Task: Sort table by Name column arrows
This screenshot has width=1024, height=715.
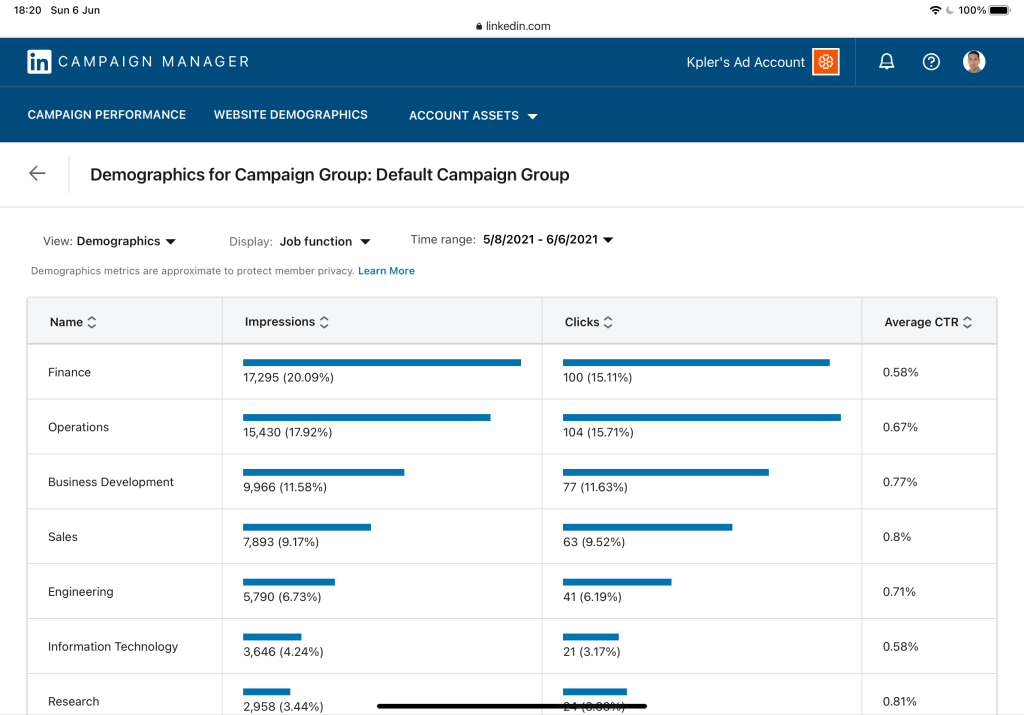Action: (92, 322)
